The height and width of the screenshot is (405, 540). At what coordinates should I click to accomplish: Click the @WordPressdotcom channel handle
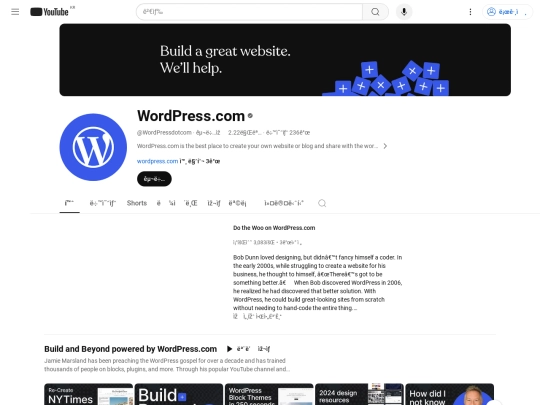pyautogui.click(x=164, y=133)
